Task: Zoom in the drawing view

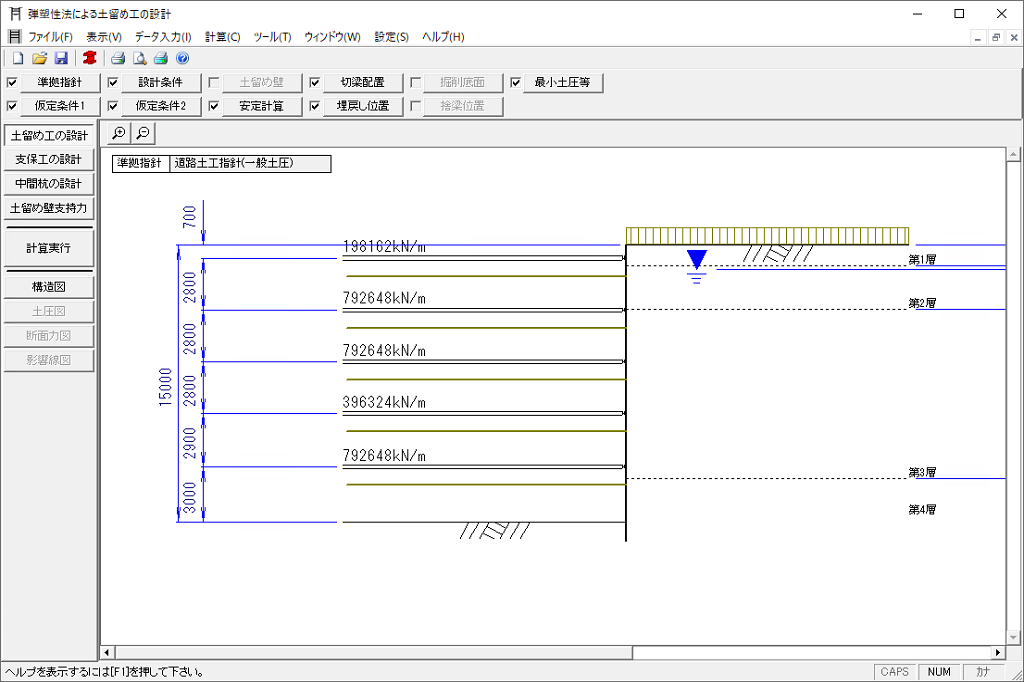Action: point(119,133)
